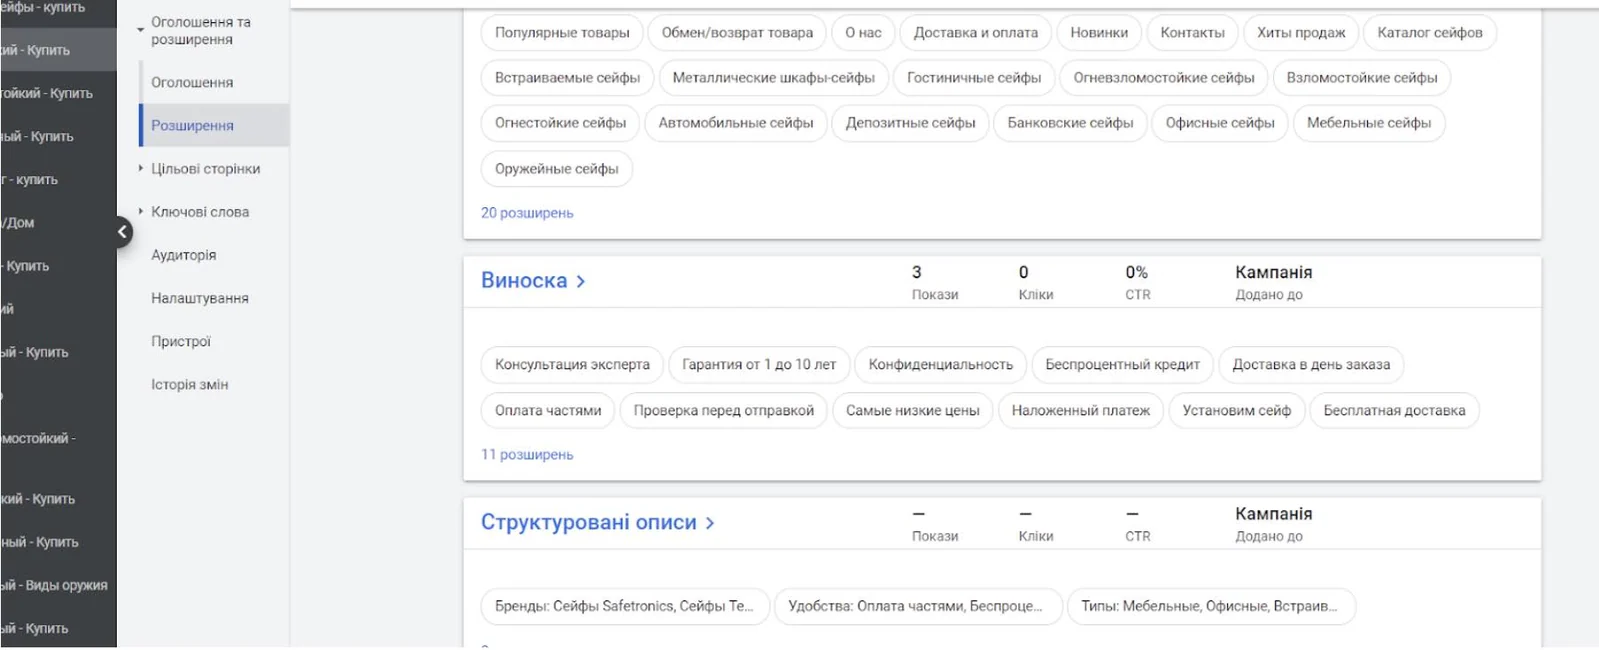Collapse the left campaign sidebar arrow
The image size is (1599, 650).
(x=122, y=232)
